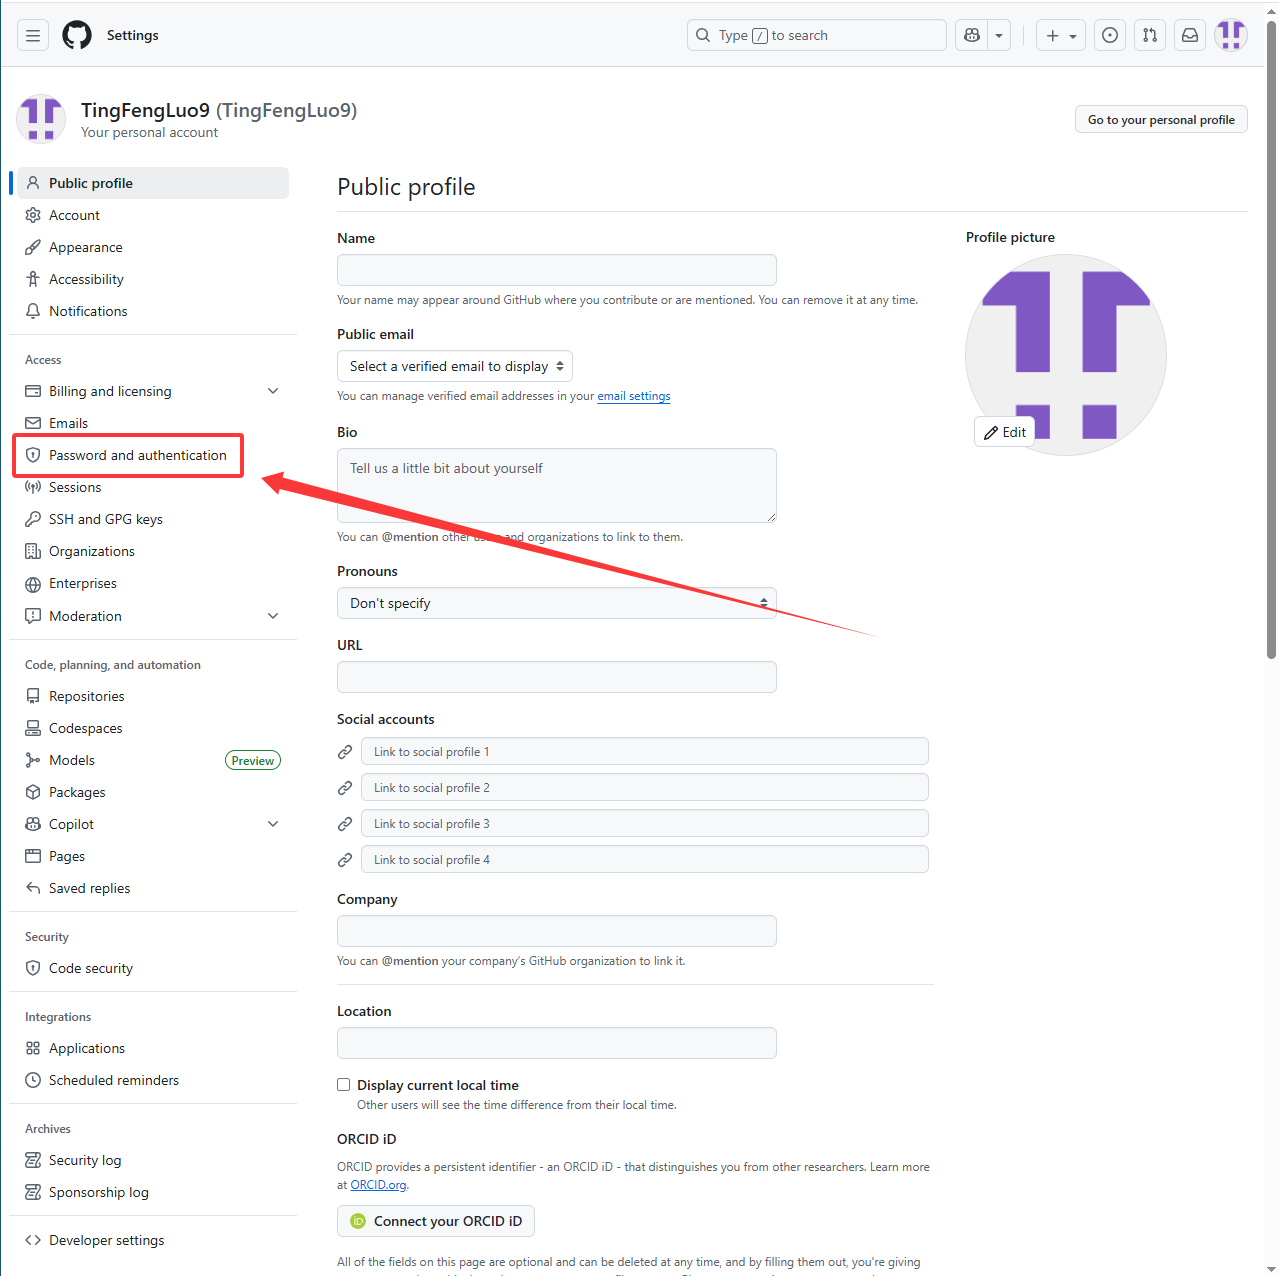The image size is (1279, 1276).
Task: Open the Pronouns dropdown
Action: coord(556,603)
